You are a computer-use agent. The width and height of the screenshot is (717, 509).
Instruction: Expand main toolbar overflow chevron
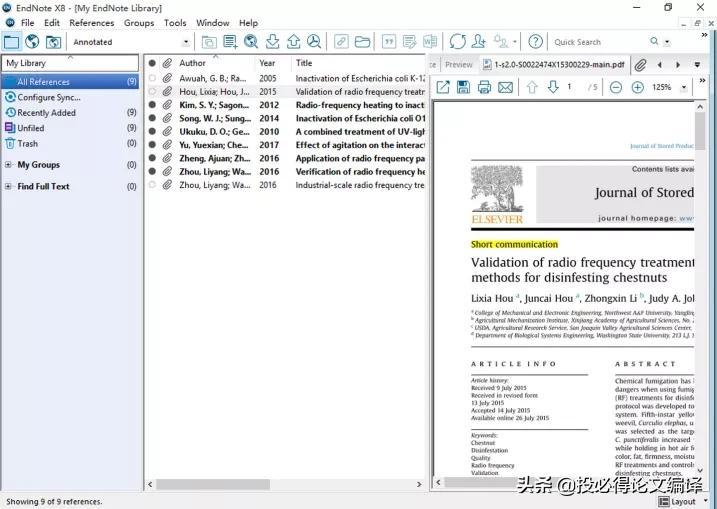coord(705,35)
